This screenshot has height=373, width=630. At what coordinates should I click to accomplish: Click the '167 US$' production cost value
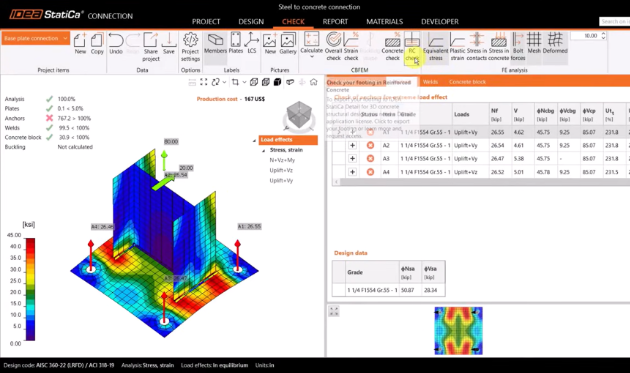point(254,99)
